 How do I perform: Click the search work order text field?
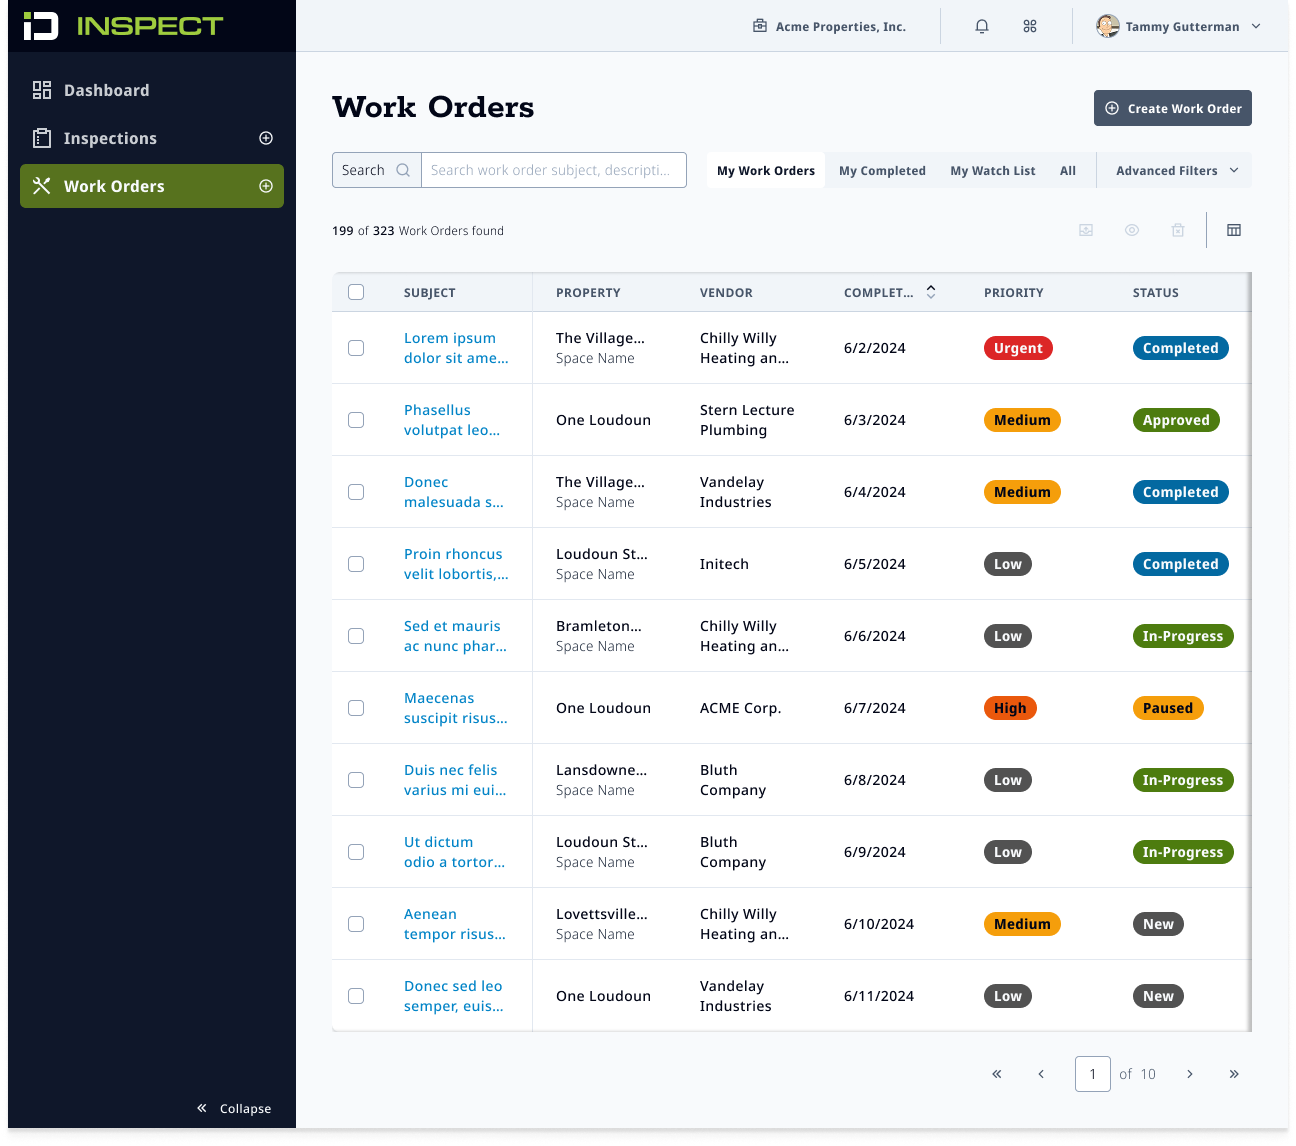point(554,170)
